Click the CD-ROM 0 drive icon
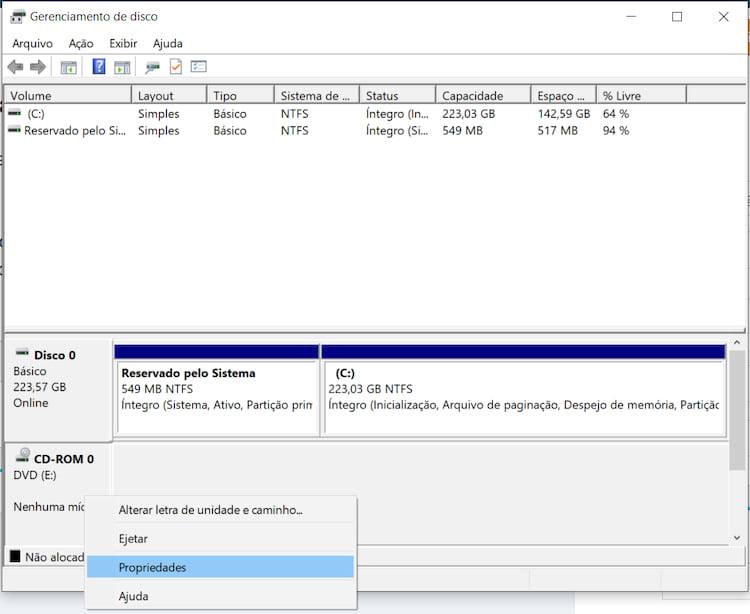The width and height of the screenshot is (750, 614). tap(22, 455)
